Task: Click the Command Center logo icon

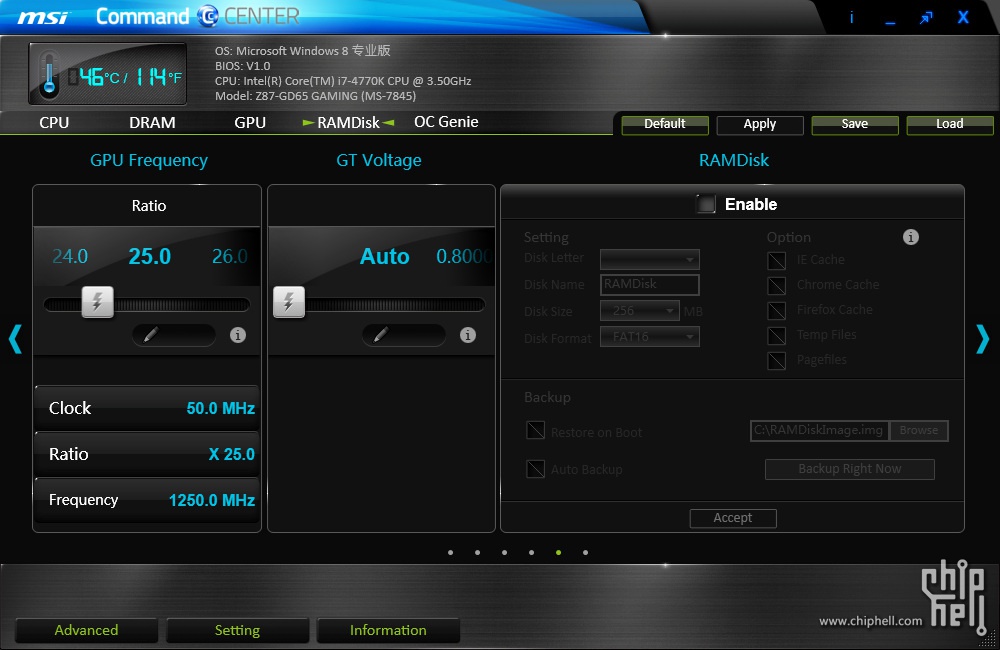Action: coord(208,16)
